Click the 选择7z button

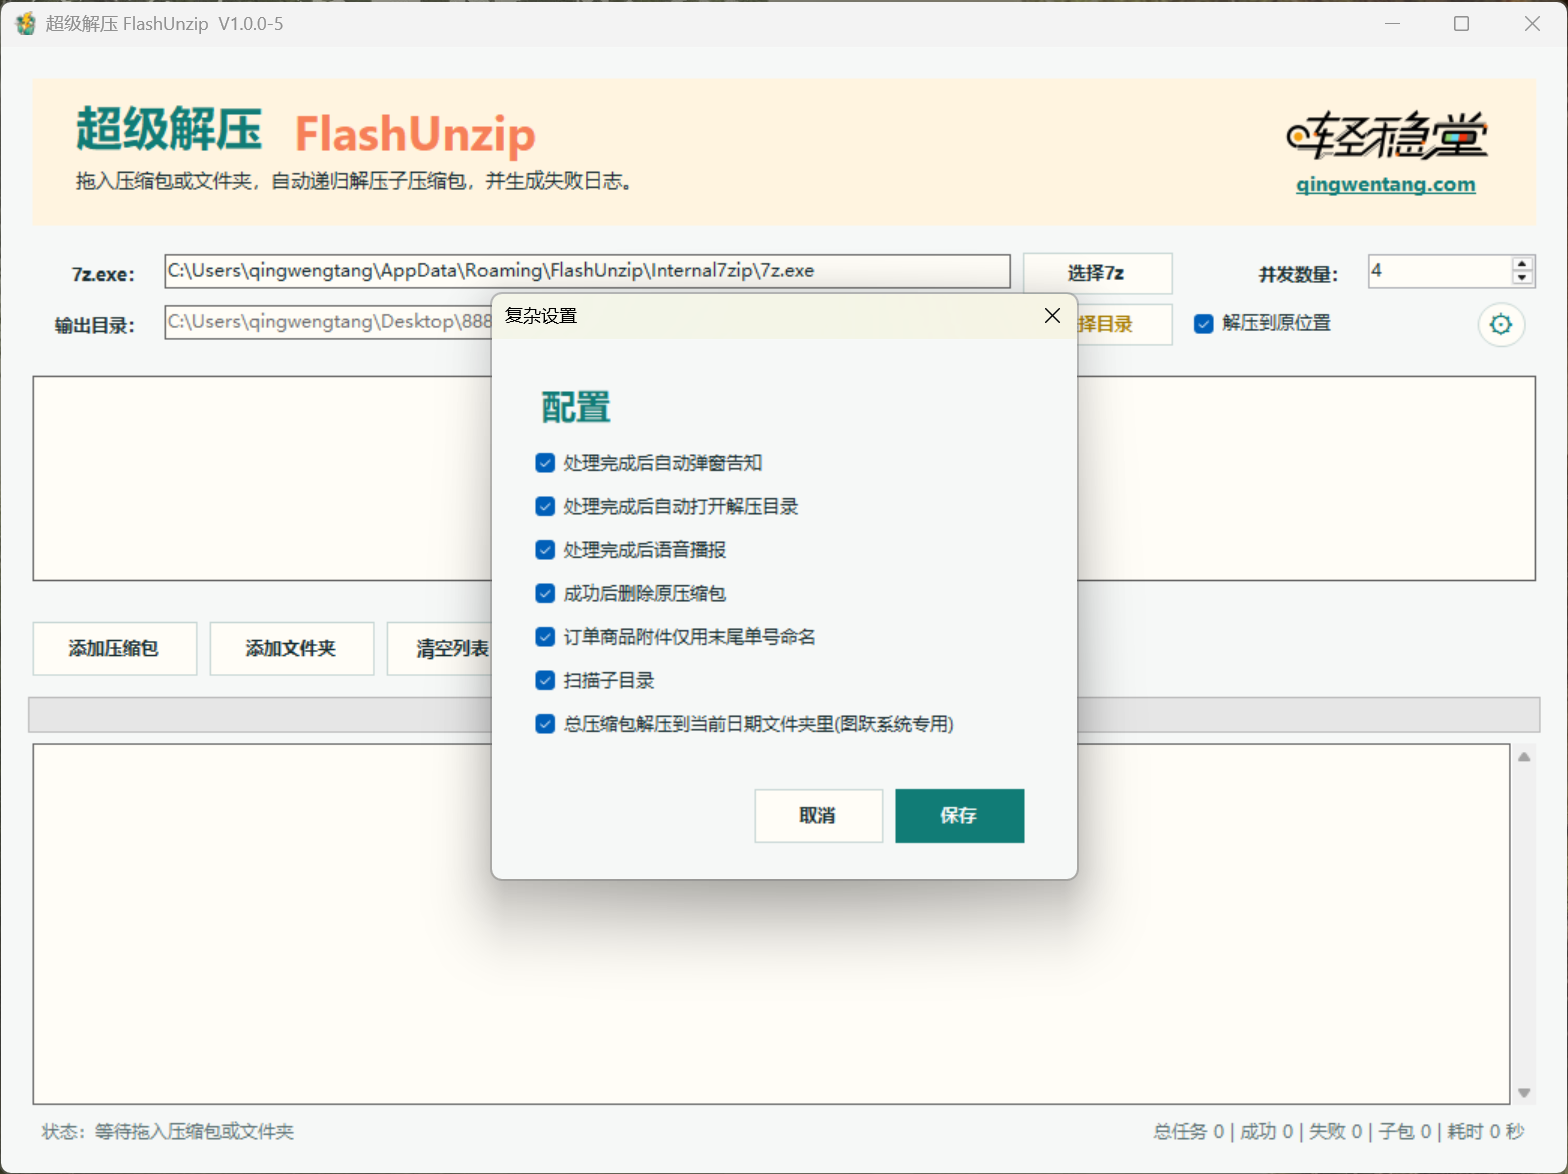tap(1097, 273)
